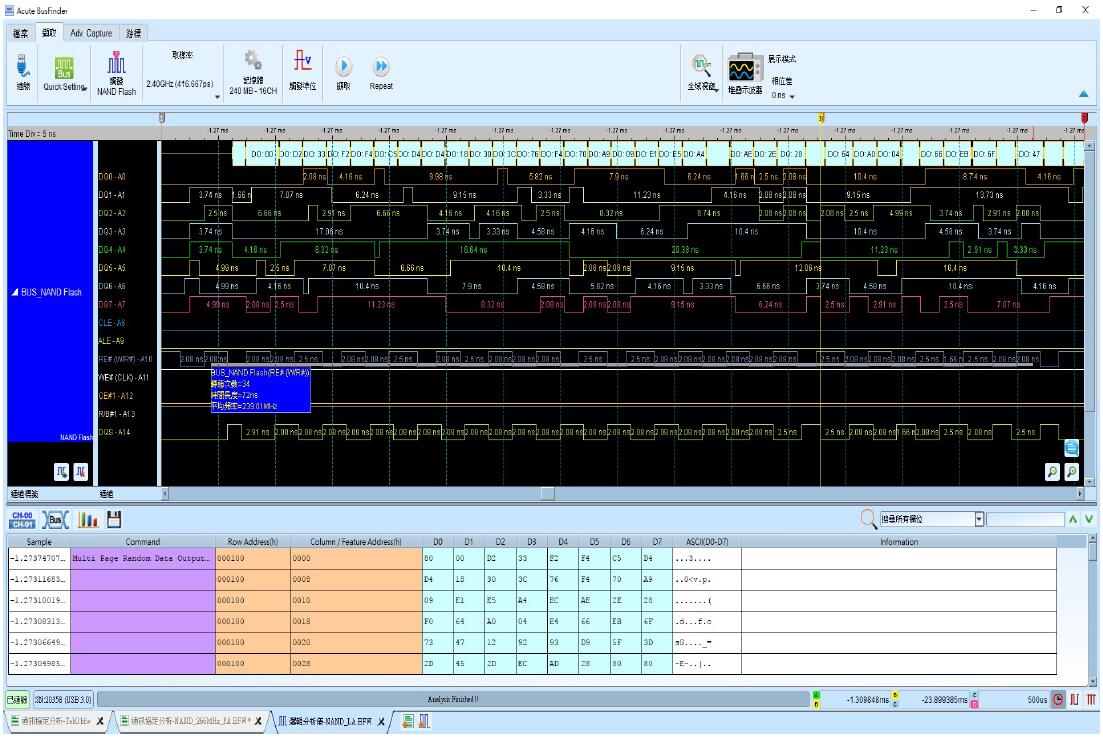Open Quick Setting in the toolbar
Screen dimensions: 1103x739
64,68
